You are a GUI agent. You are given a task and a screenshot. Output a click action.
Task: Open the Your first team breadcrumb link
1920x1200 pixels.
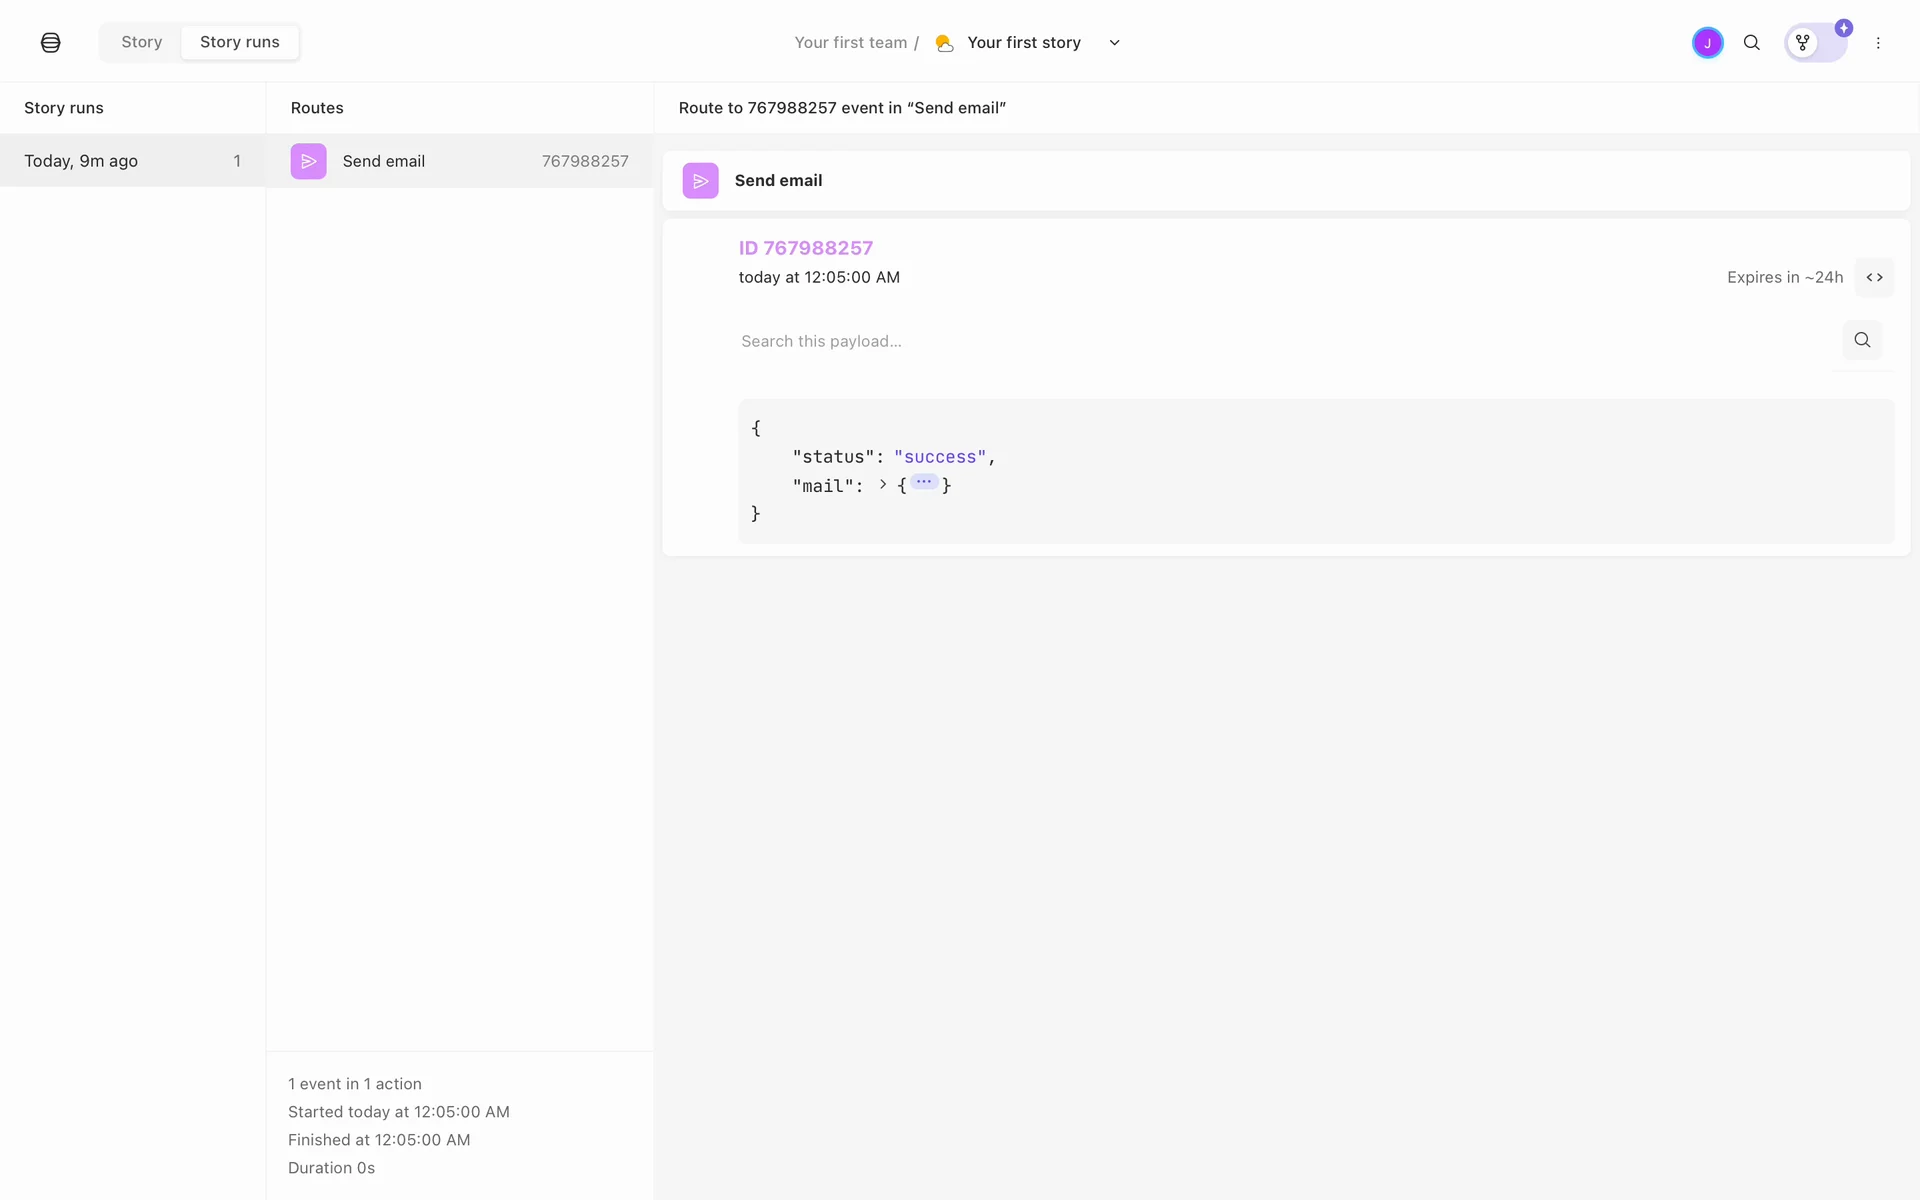850,43
